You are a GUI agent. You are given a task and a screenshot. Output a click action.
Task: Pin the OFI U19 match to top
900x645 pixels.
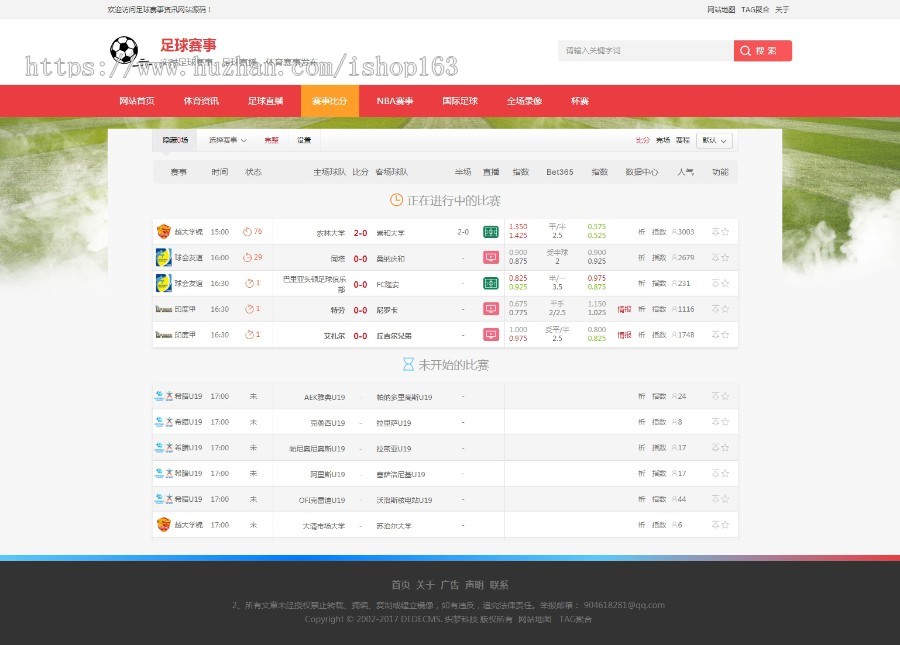715,499
